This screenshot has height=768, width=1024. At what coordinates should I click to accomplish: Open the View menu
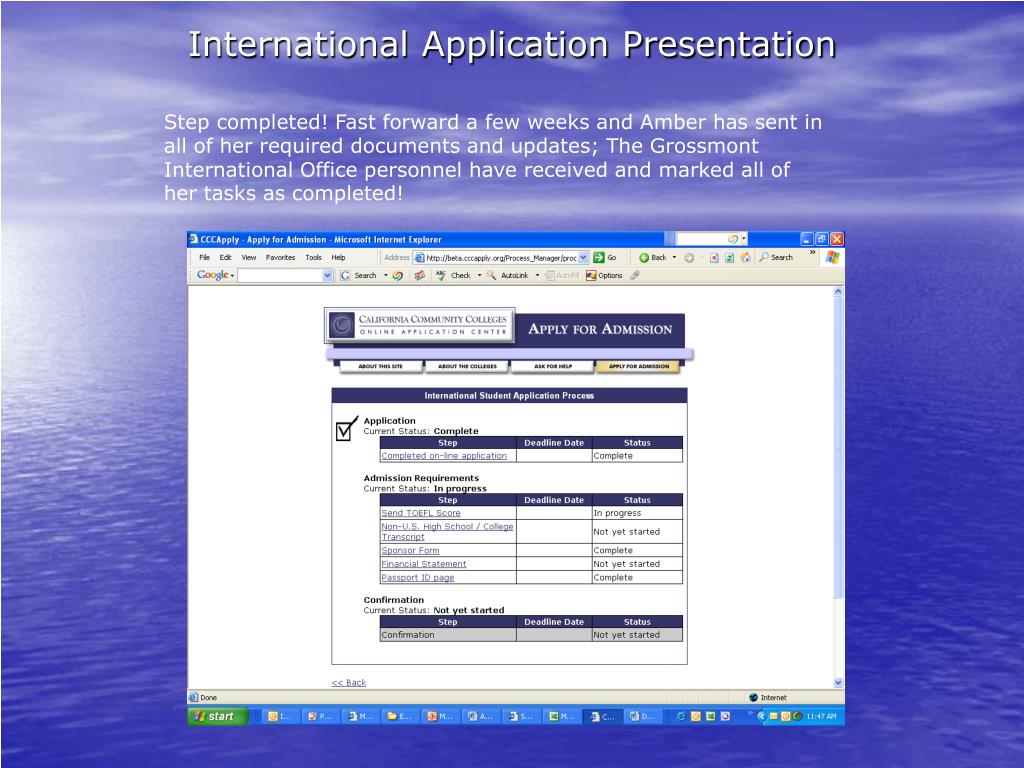tap(249, 258)
